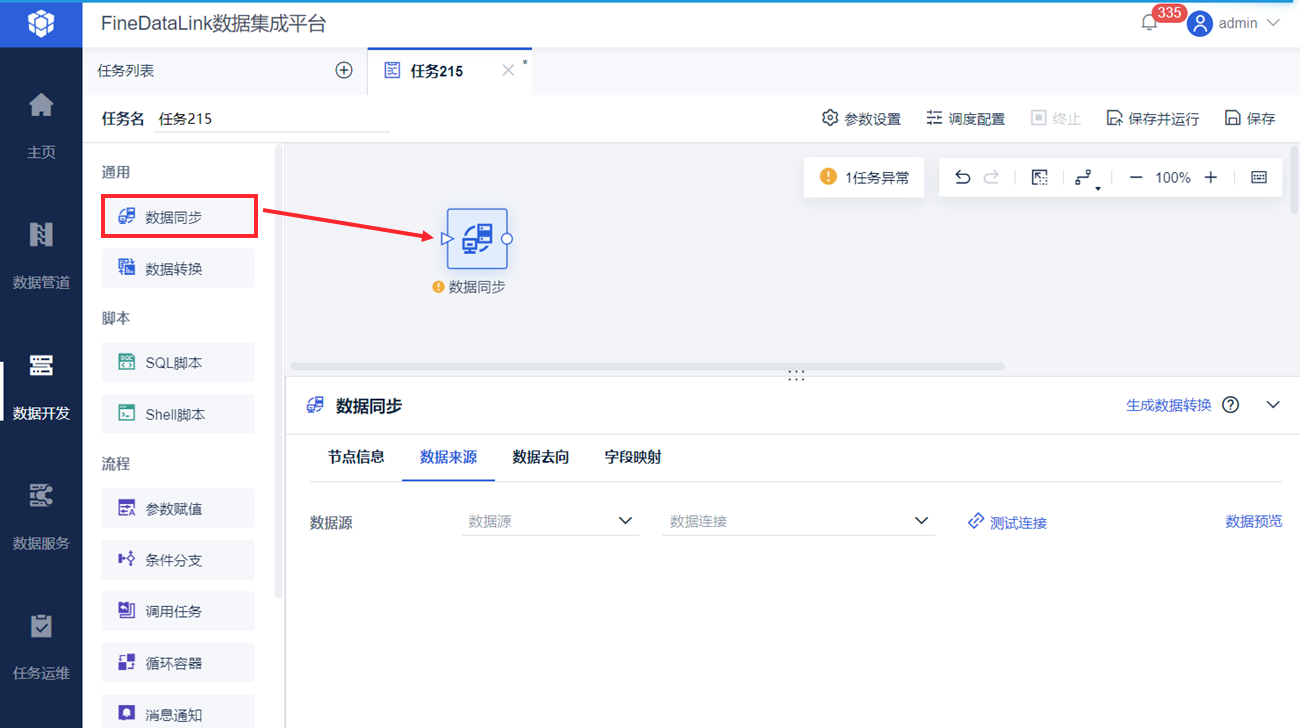Viewport: 1300px width, 728px height.
Task: Pick the 消息通知 node type
Action: click(179, 712)
